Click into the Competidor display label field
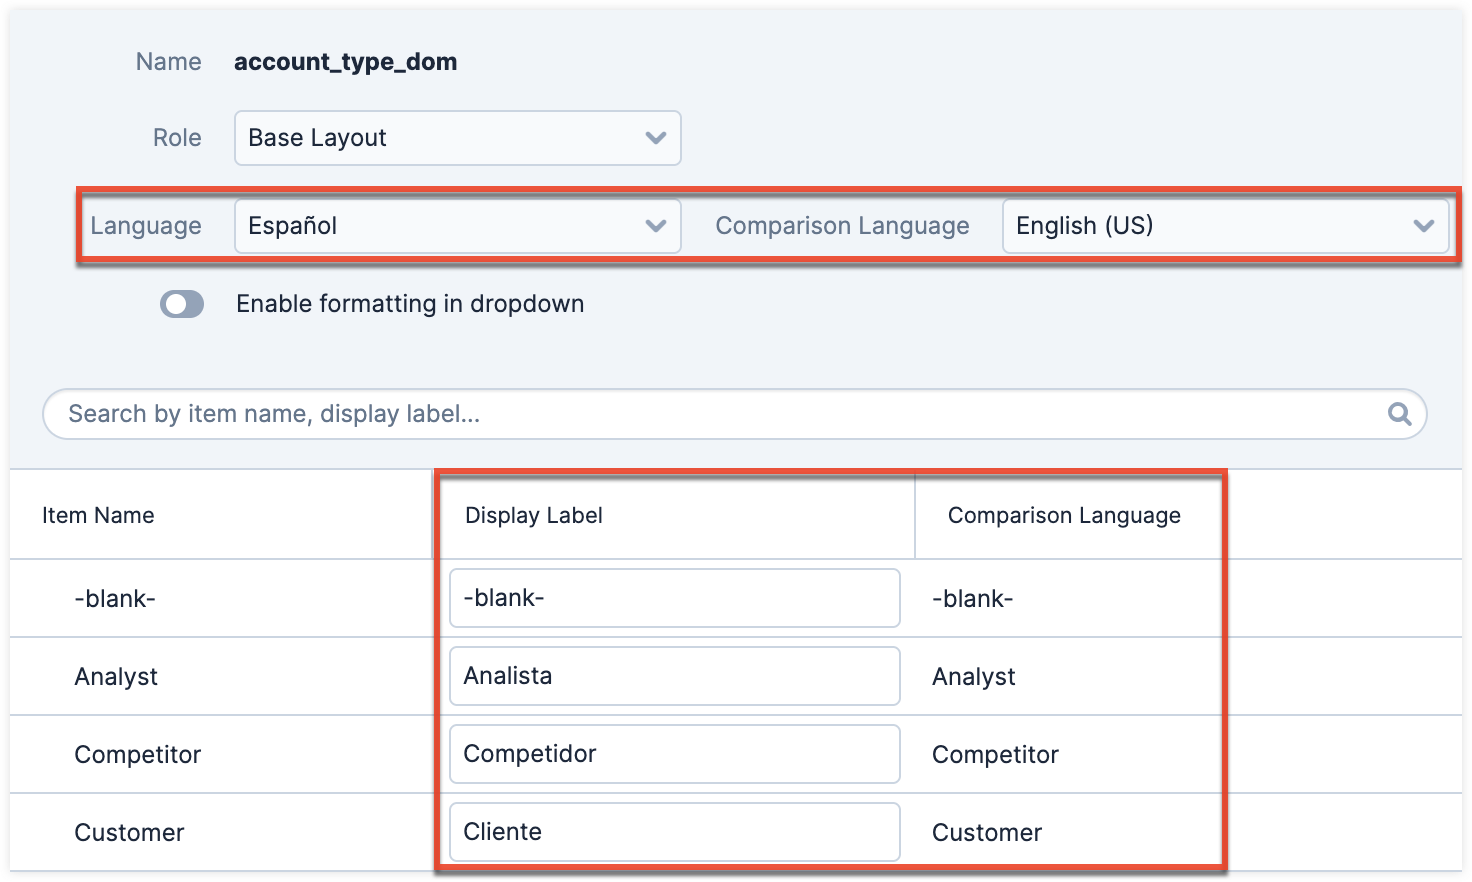 click(x=674, y=754)
